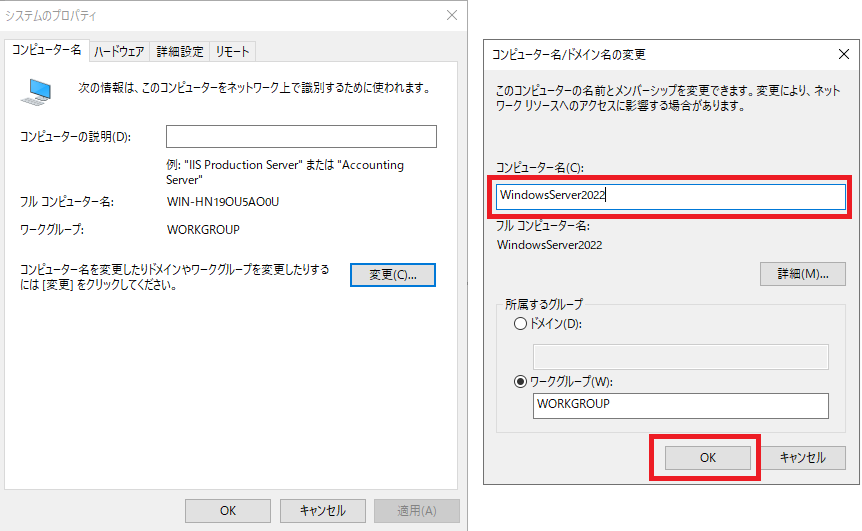The width and height of the screenshot is (862, 531).
Task: Select the コンピューター名 tab
Action: tap(46, 50)
